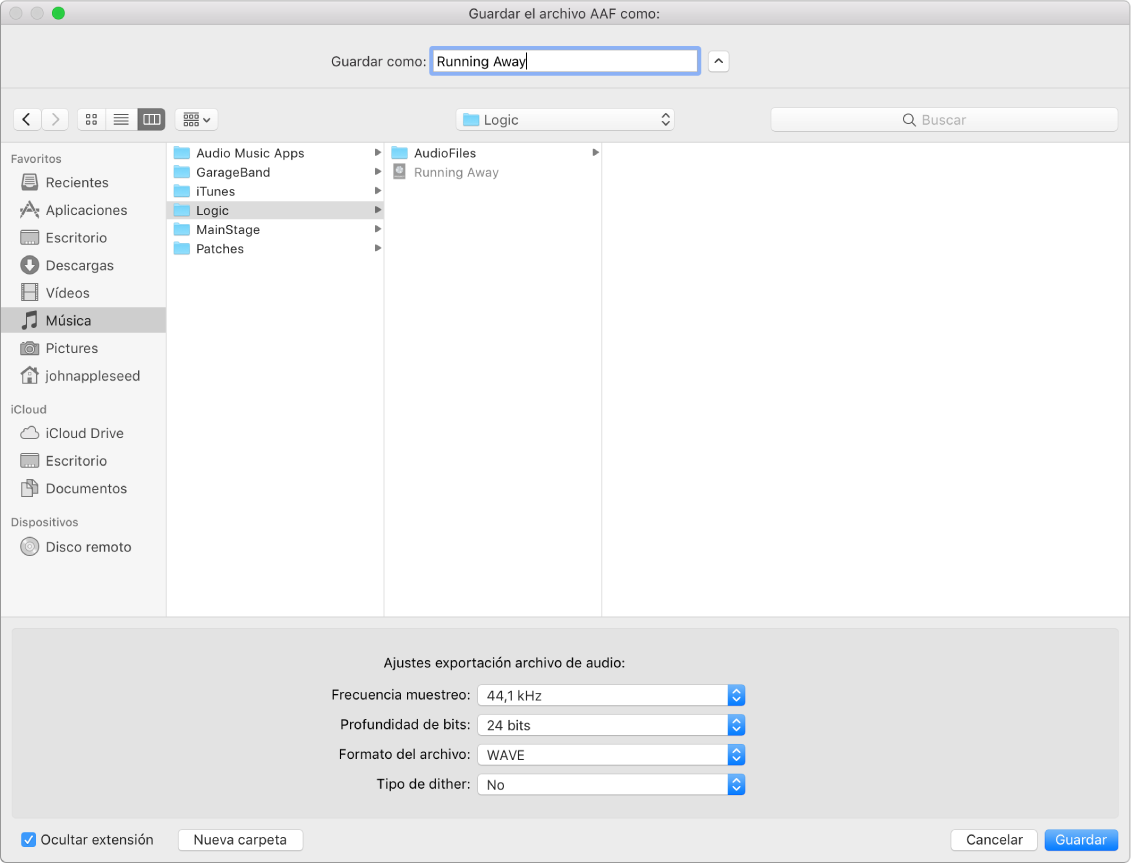Change Profundidad de bits setting
Screen dimensions: 1131x865
[x=611, y=726]
